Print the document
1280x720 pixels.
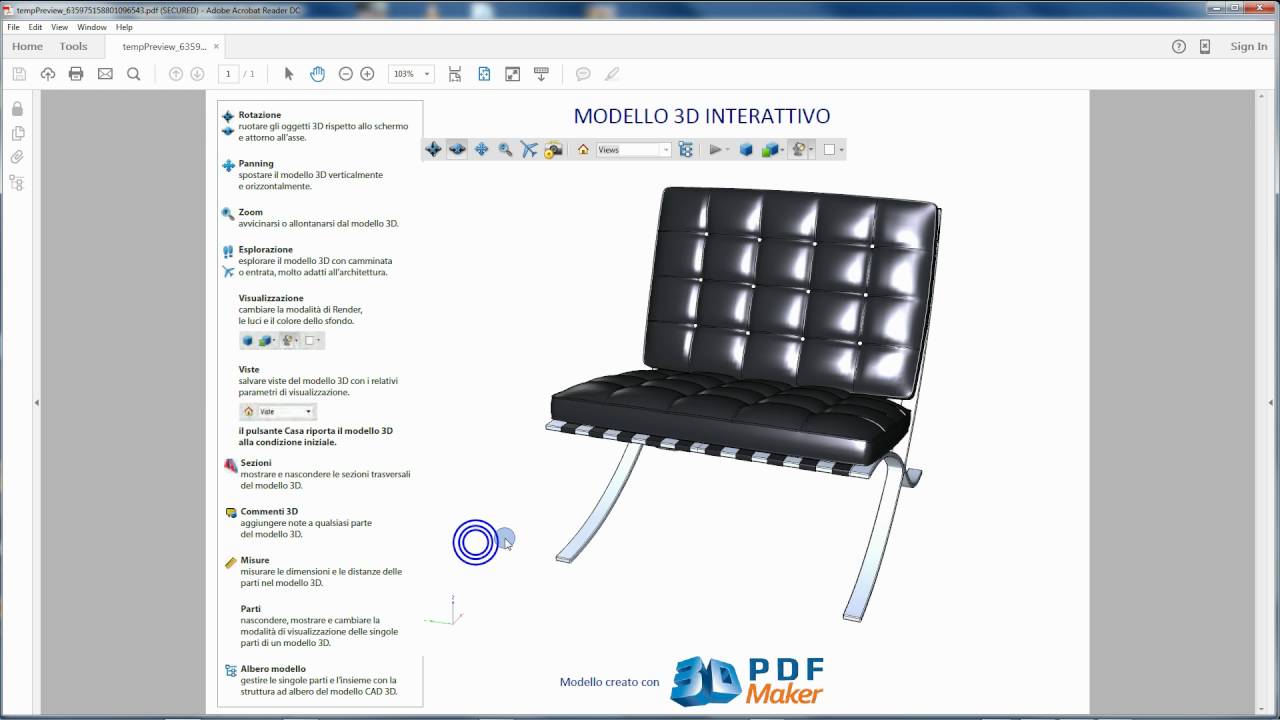point(76,74)
